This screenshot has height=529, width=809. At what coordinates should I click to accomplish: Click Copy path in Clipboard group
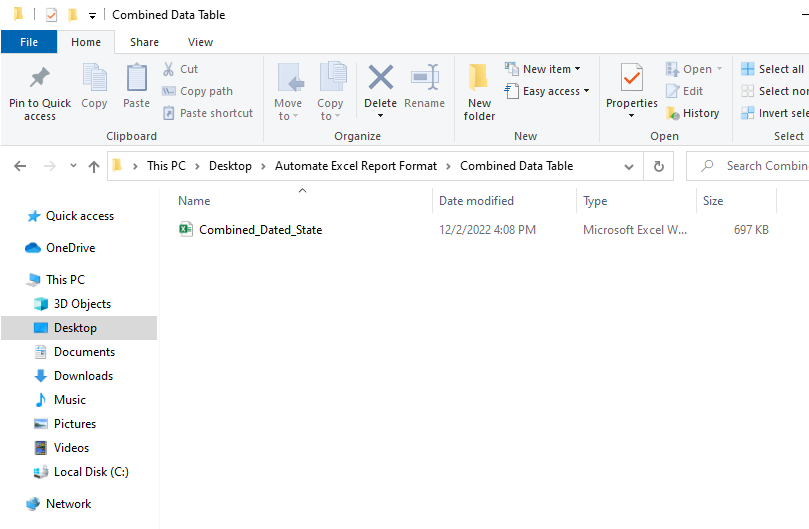pos(198,91)
